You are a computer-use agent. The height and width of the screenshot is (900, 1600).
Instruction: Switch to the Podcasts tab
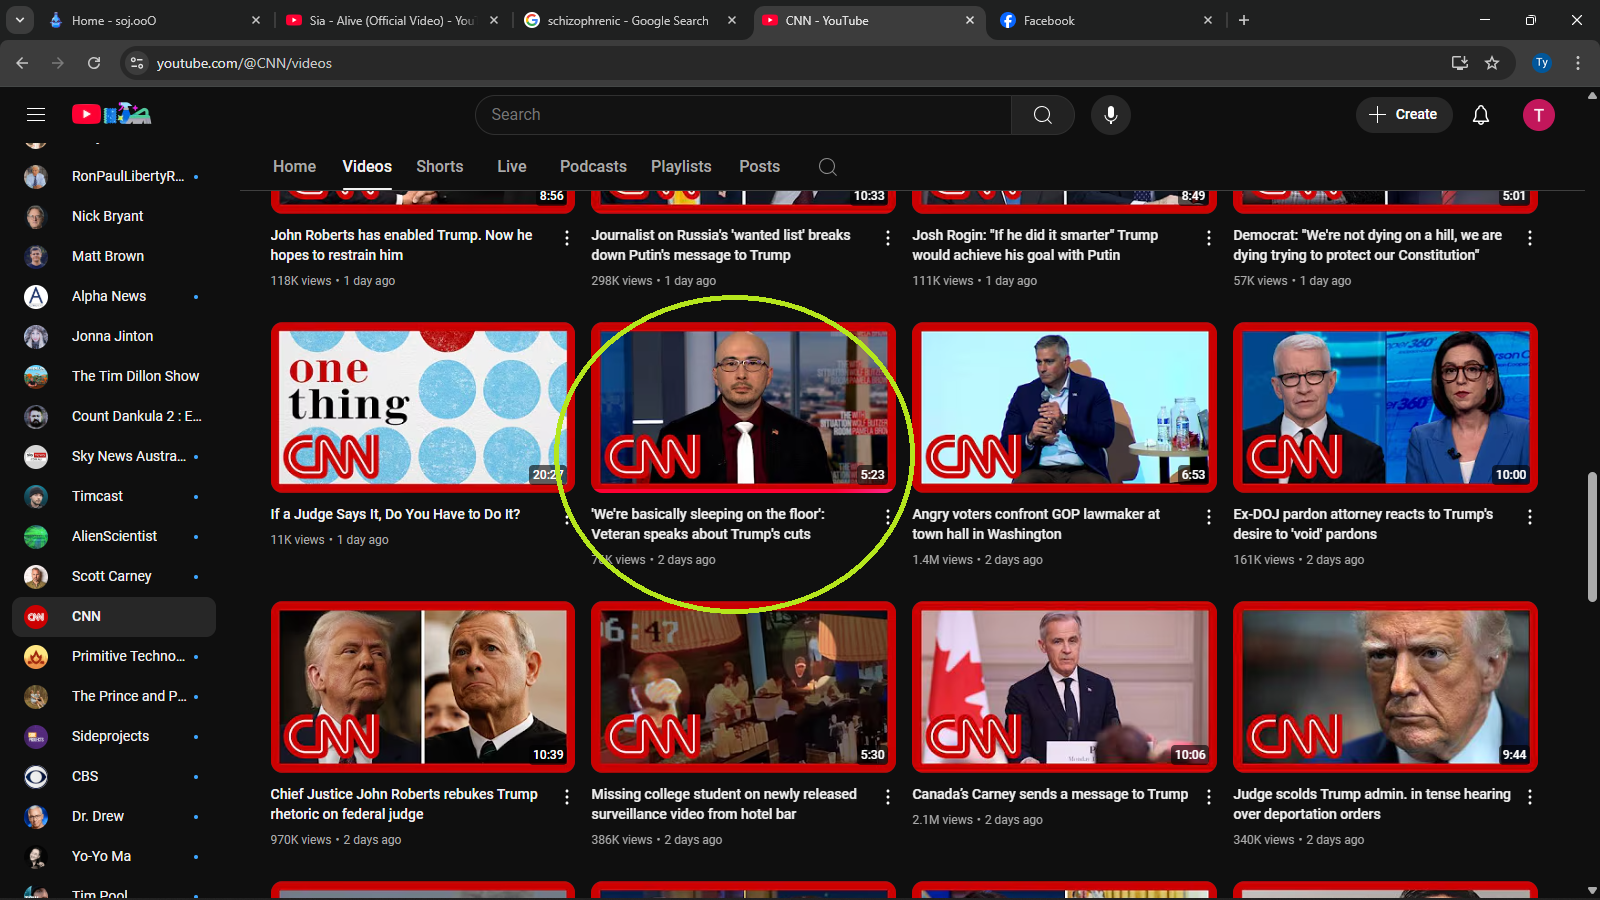[593, 167]
